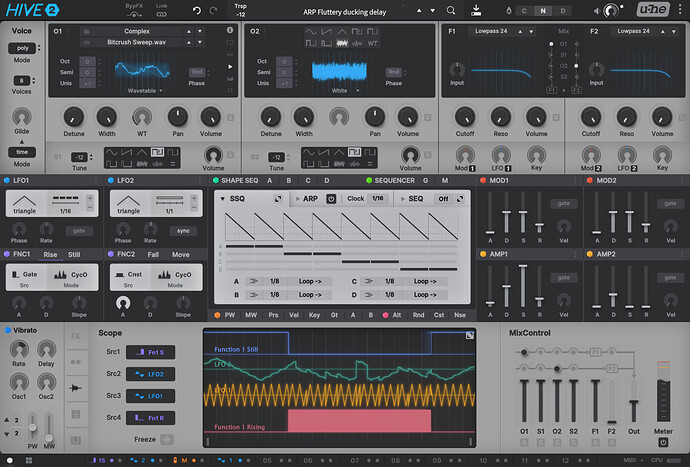
Task: Click the blue LFO1 hexagon drag source
Action: [7, 180]
